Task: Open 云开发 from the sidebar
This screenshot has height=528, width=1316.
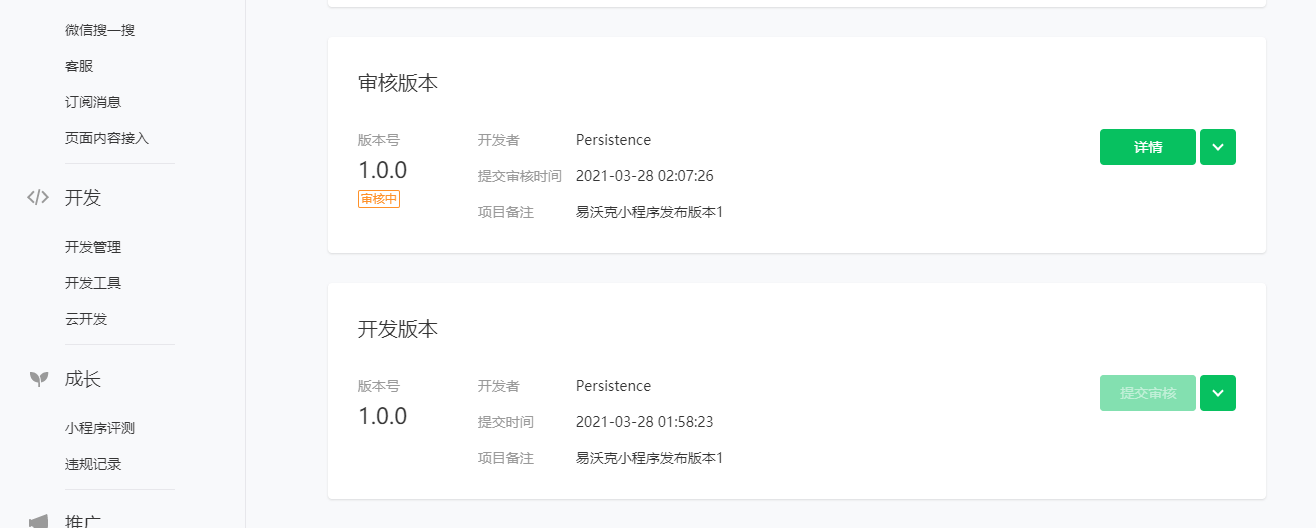Action: tap(86, 319)
